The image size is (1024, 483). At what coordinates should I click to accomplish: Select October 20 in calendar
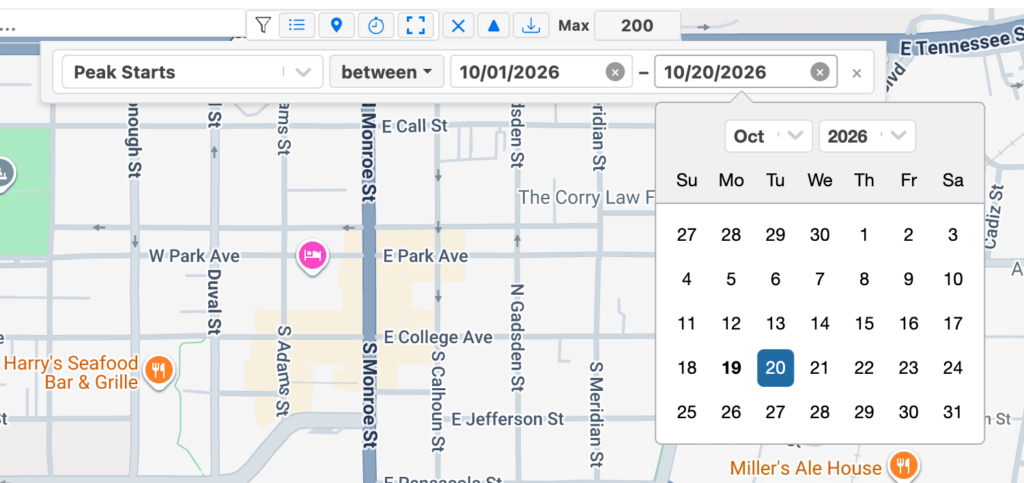click(775, 368)
